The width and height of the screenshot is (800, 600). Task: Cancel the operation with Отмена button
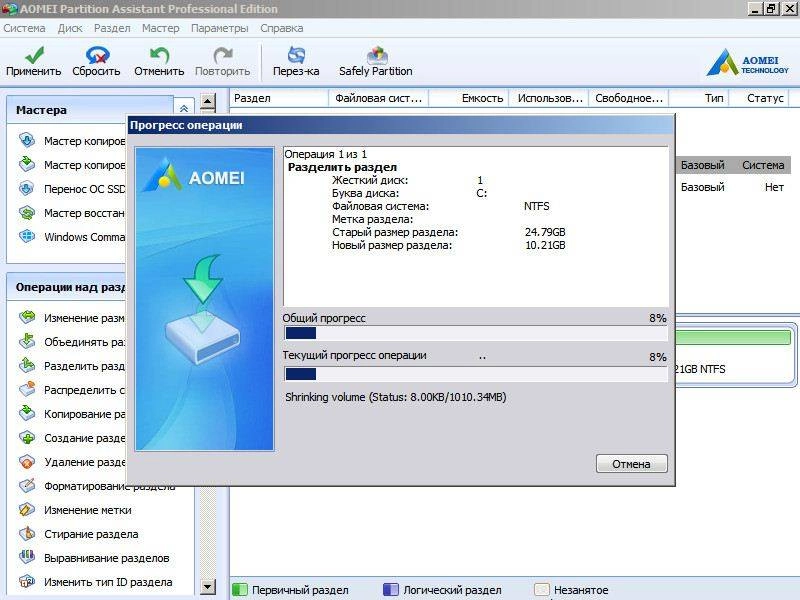pos(632,464)
